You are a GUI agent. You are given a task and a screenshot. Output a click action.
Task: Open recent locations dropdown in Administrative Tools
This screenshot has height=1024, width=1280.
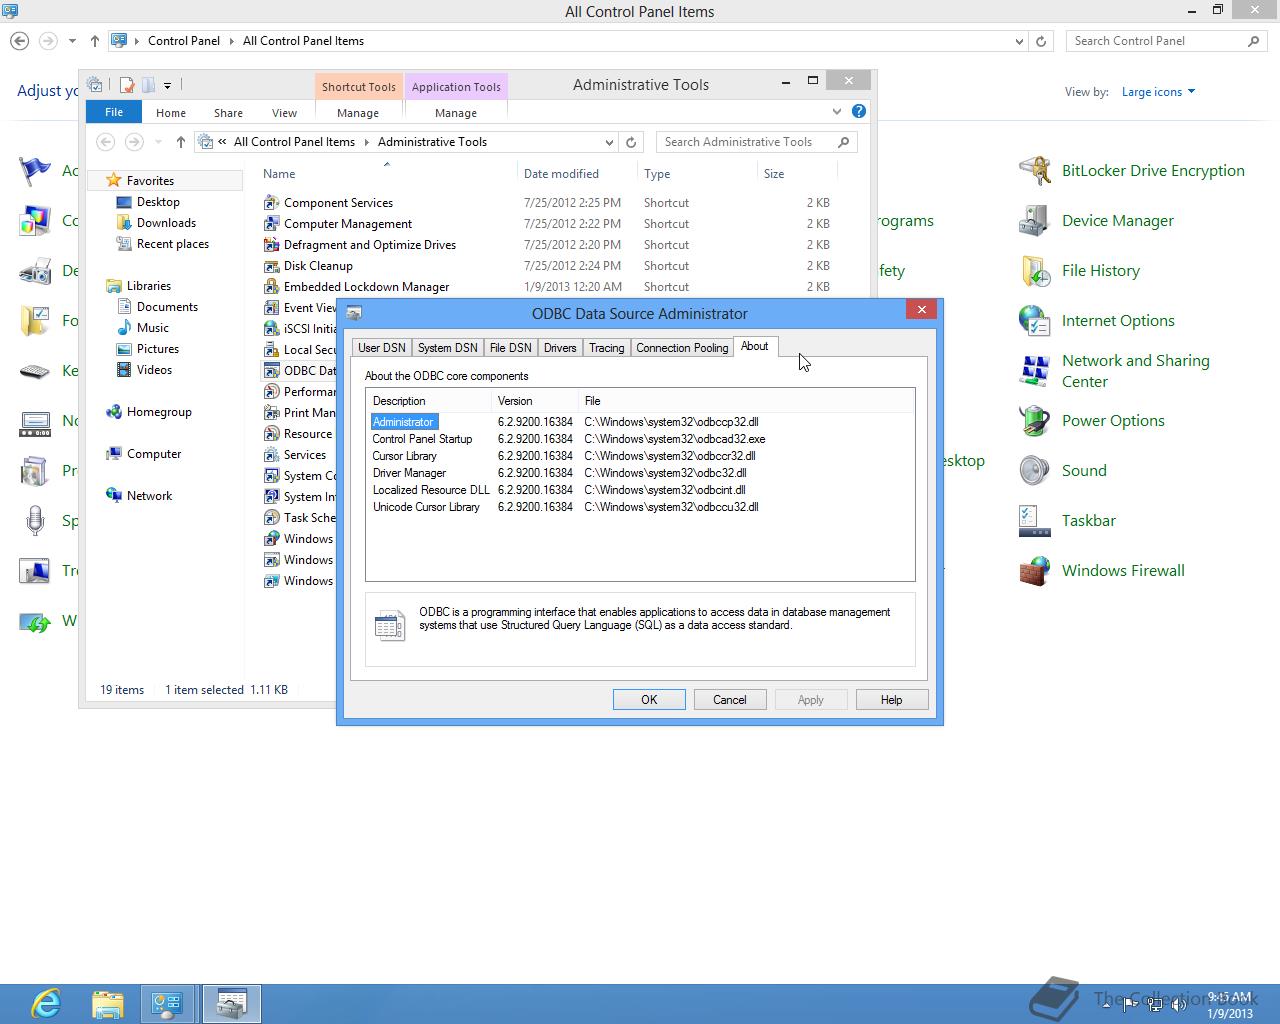tap(158, 142)
